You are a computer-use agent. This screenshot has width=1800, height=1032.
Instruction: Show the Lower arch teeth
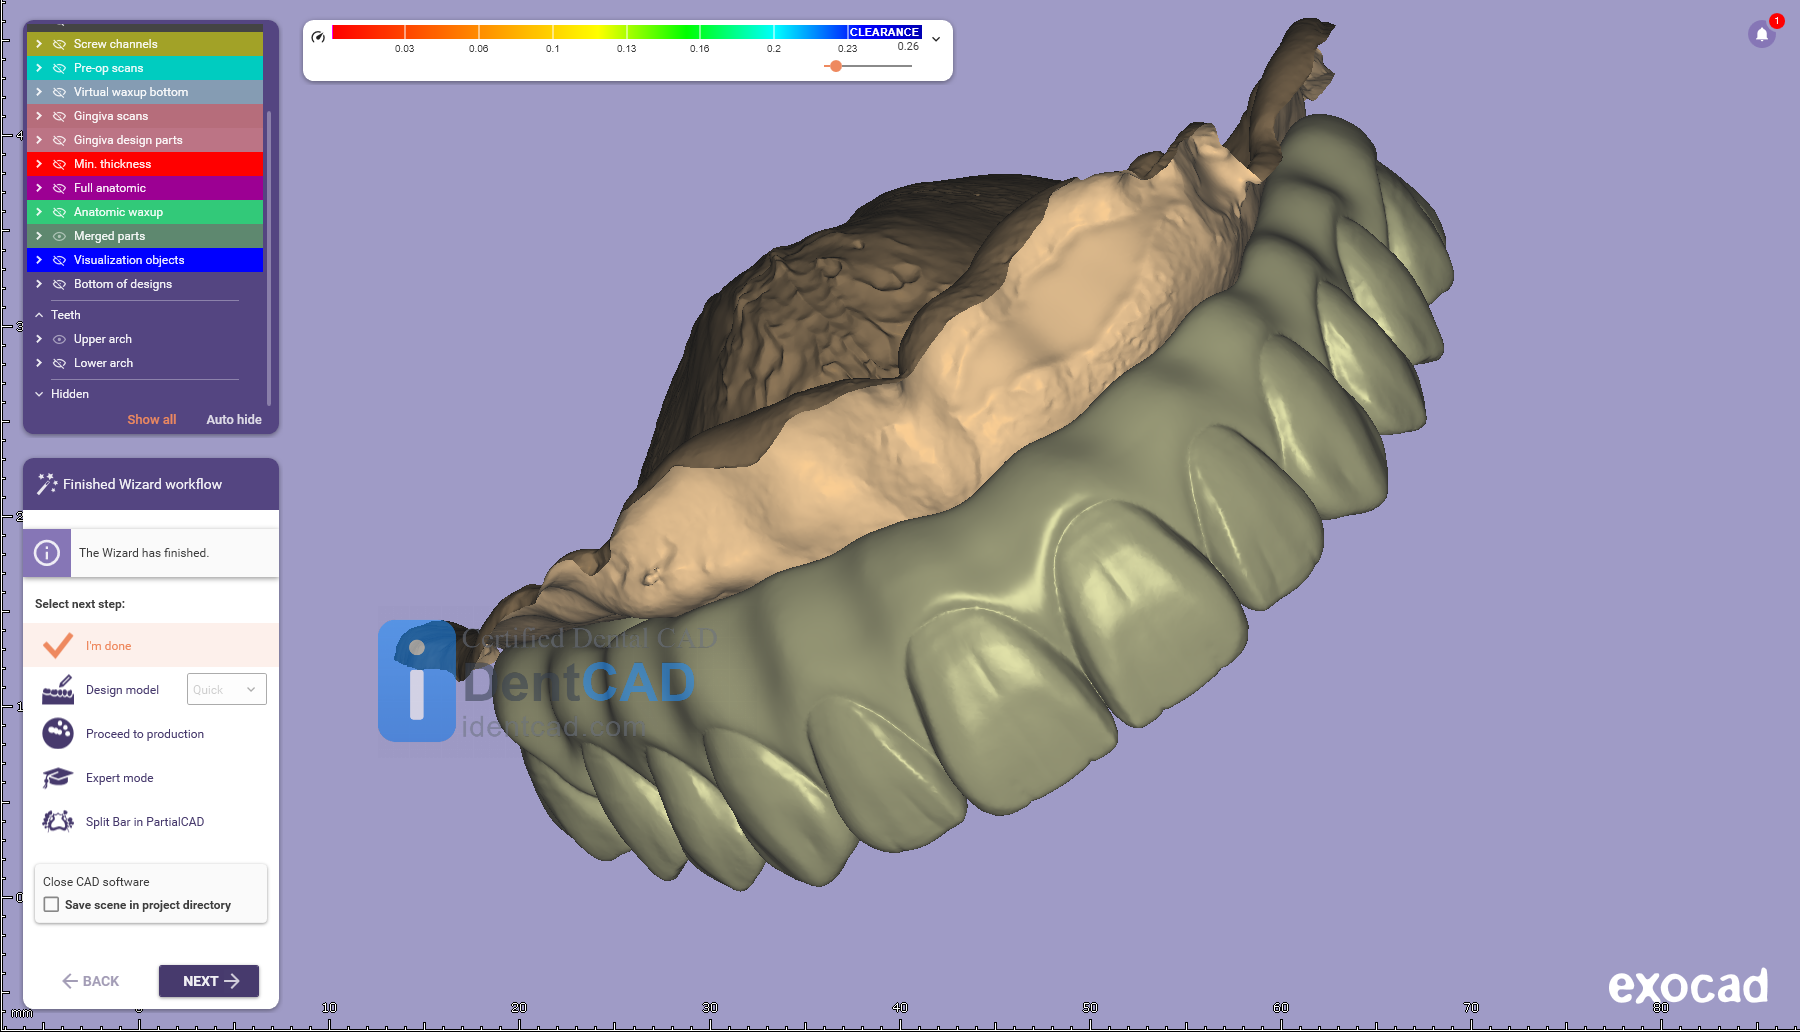pos(59,363)
